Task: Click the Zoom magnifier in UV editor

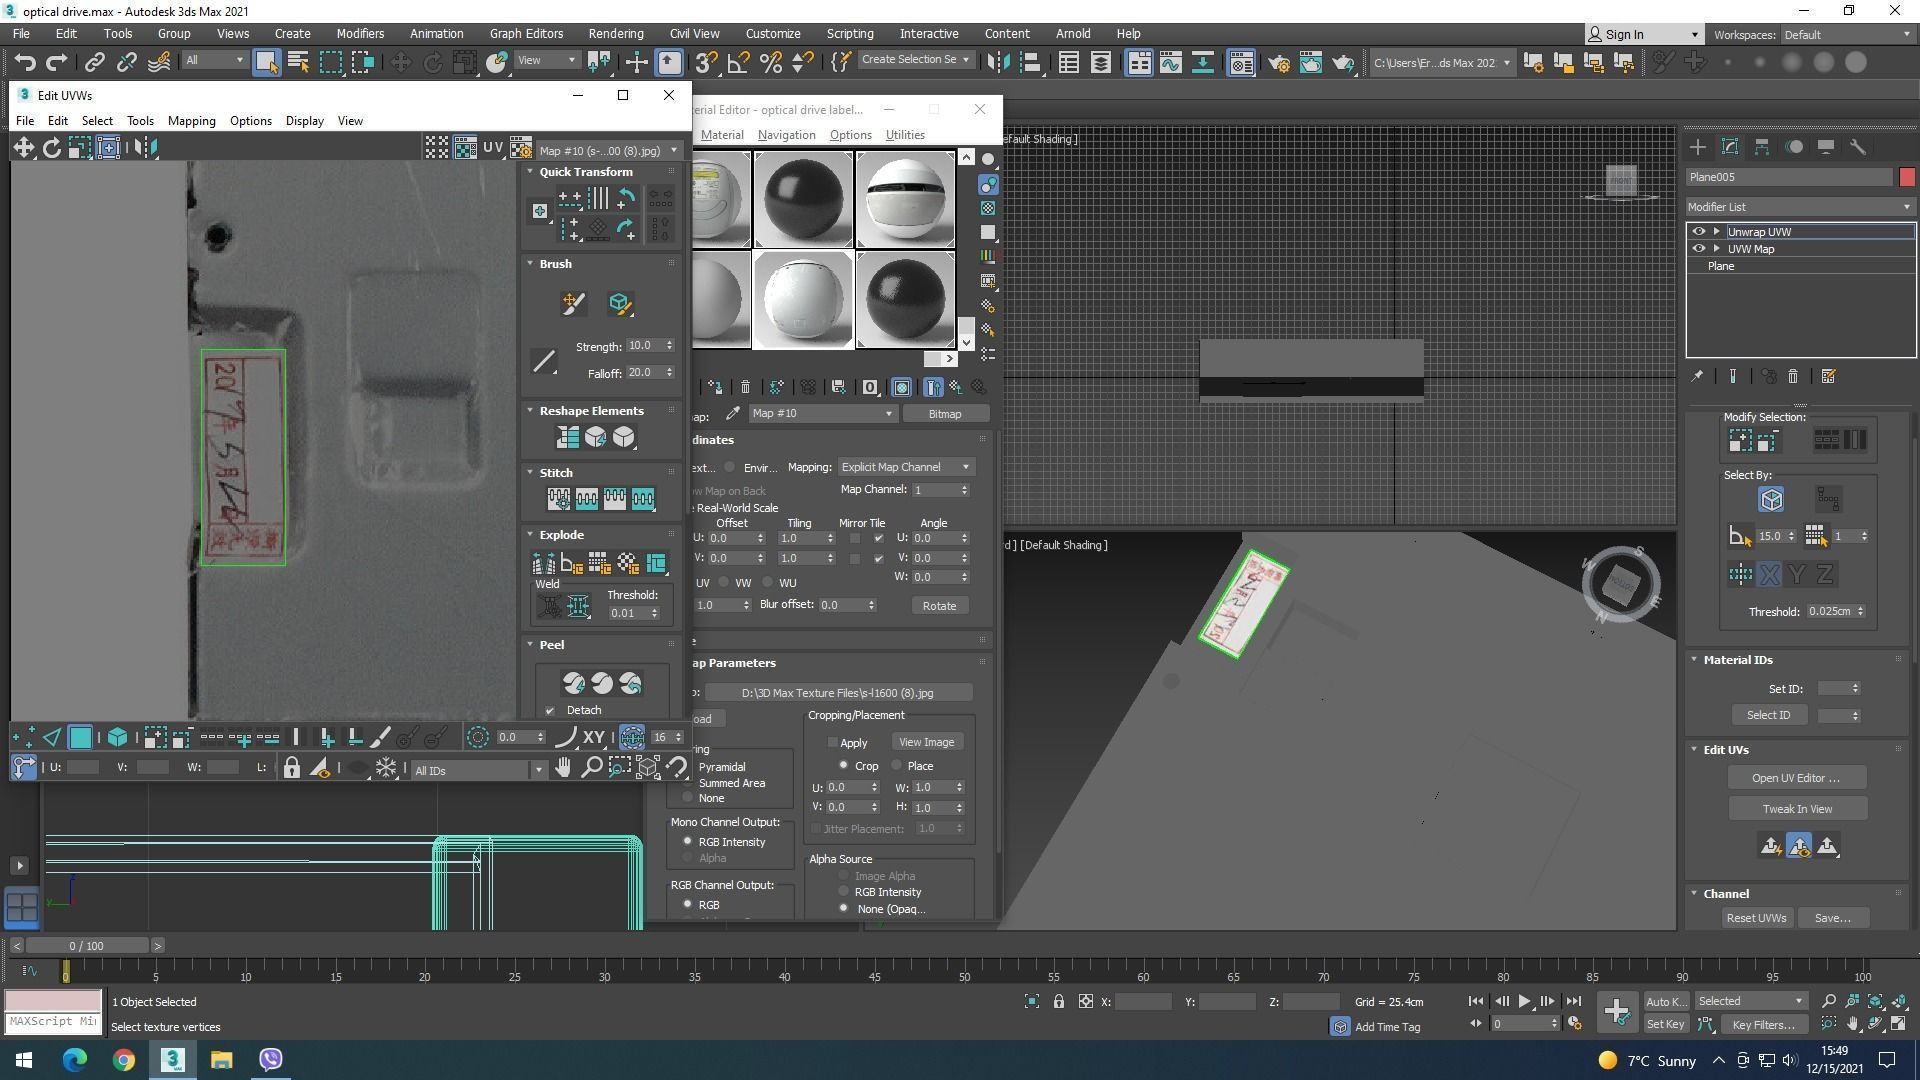Action: [x=591, y=768]
